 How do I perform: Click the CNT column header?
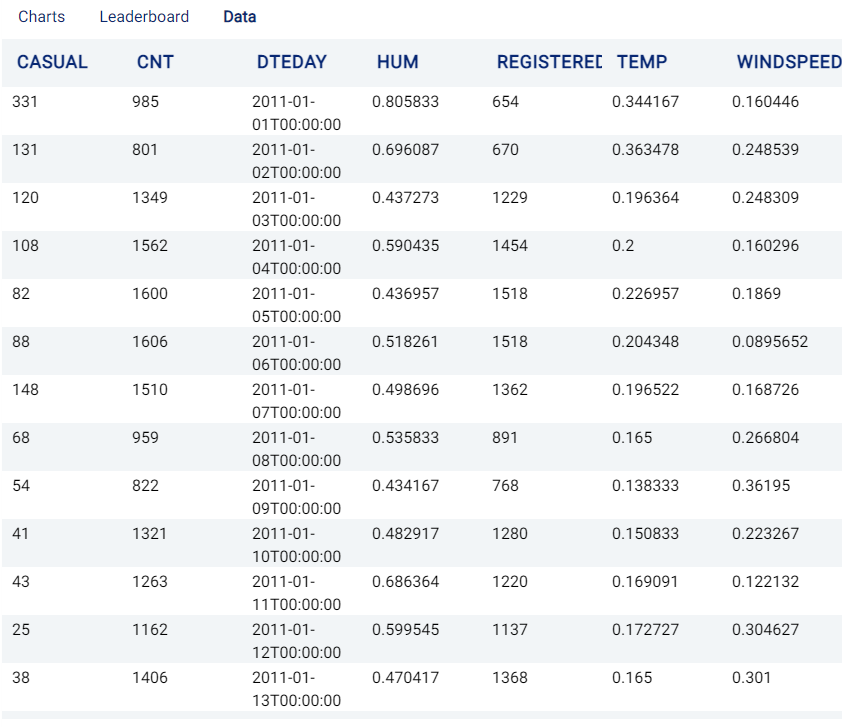155,62
